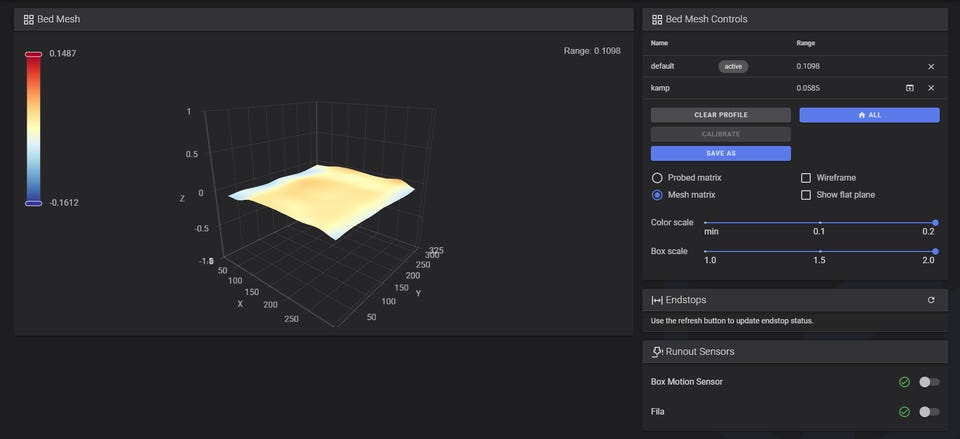Viewport: 960px width, 439px height.
Task: Select the default profile row
Action: pyautogui.click(x=795, y=66)
